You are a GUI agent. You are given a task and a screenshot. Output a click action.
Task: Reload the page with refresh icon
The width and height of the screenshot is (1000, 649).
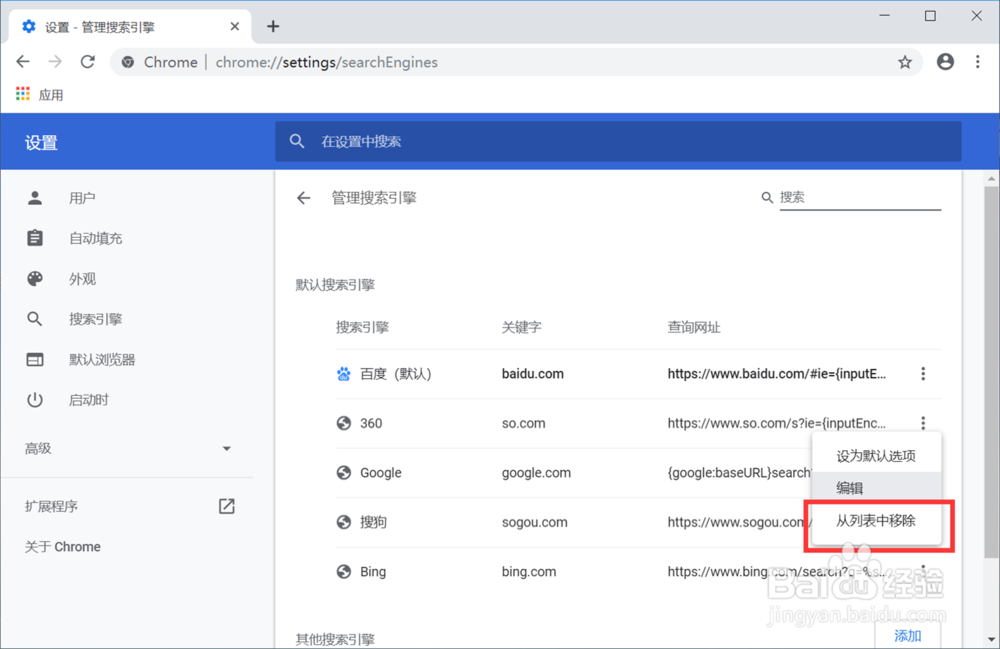pyautogui.click(x=88, y=62)
